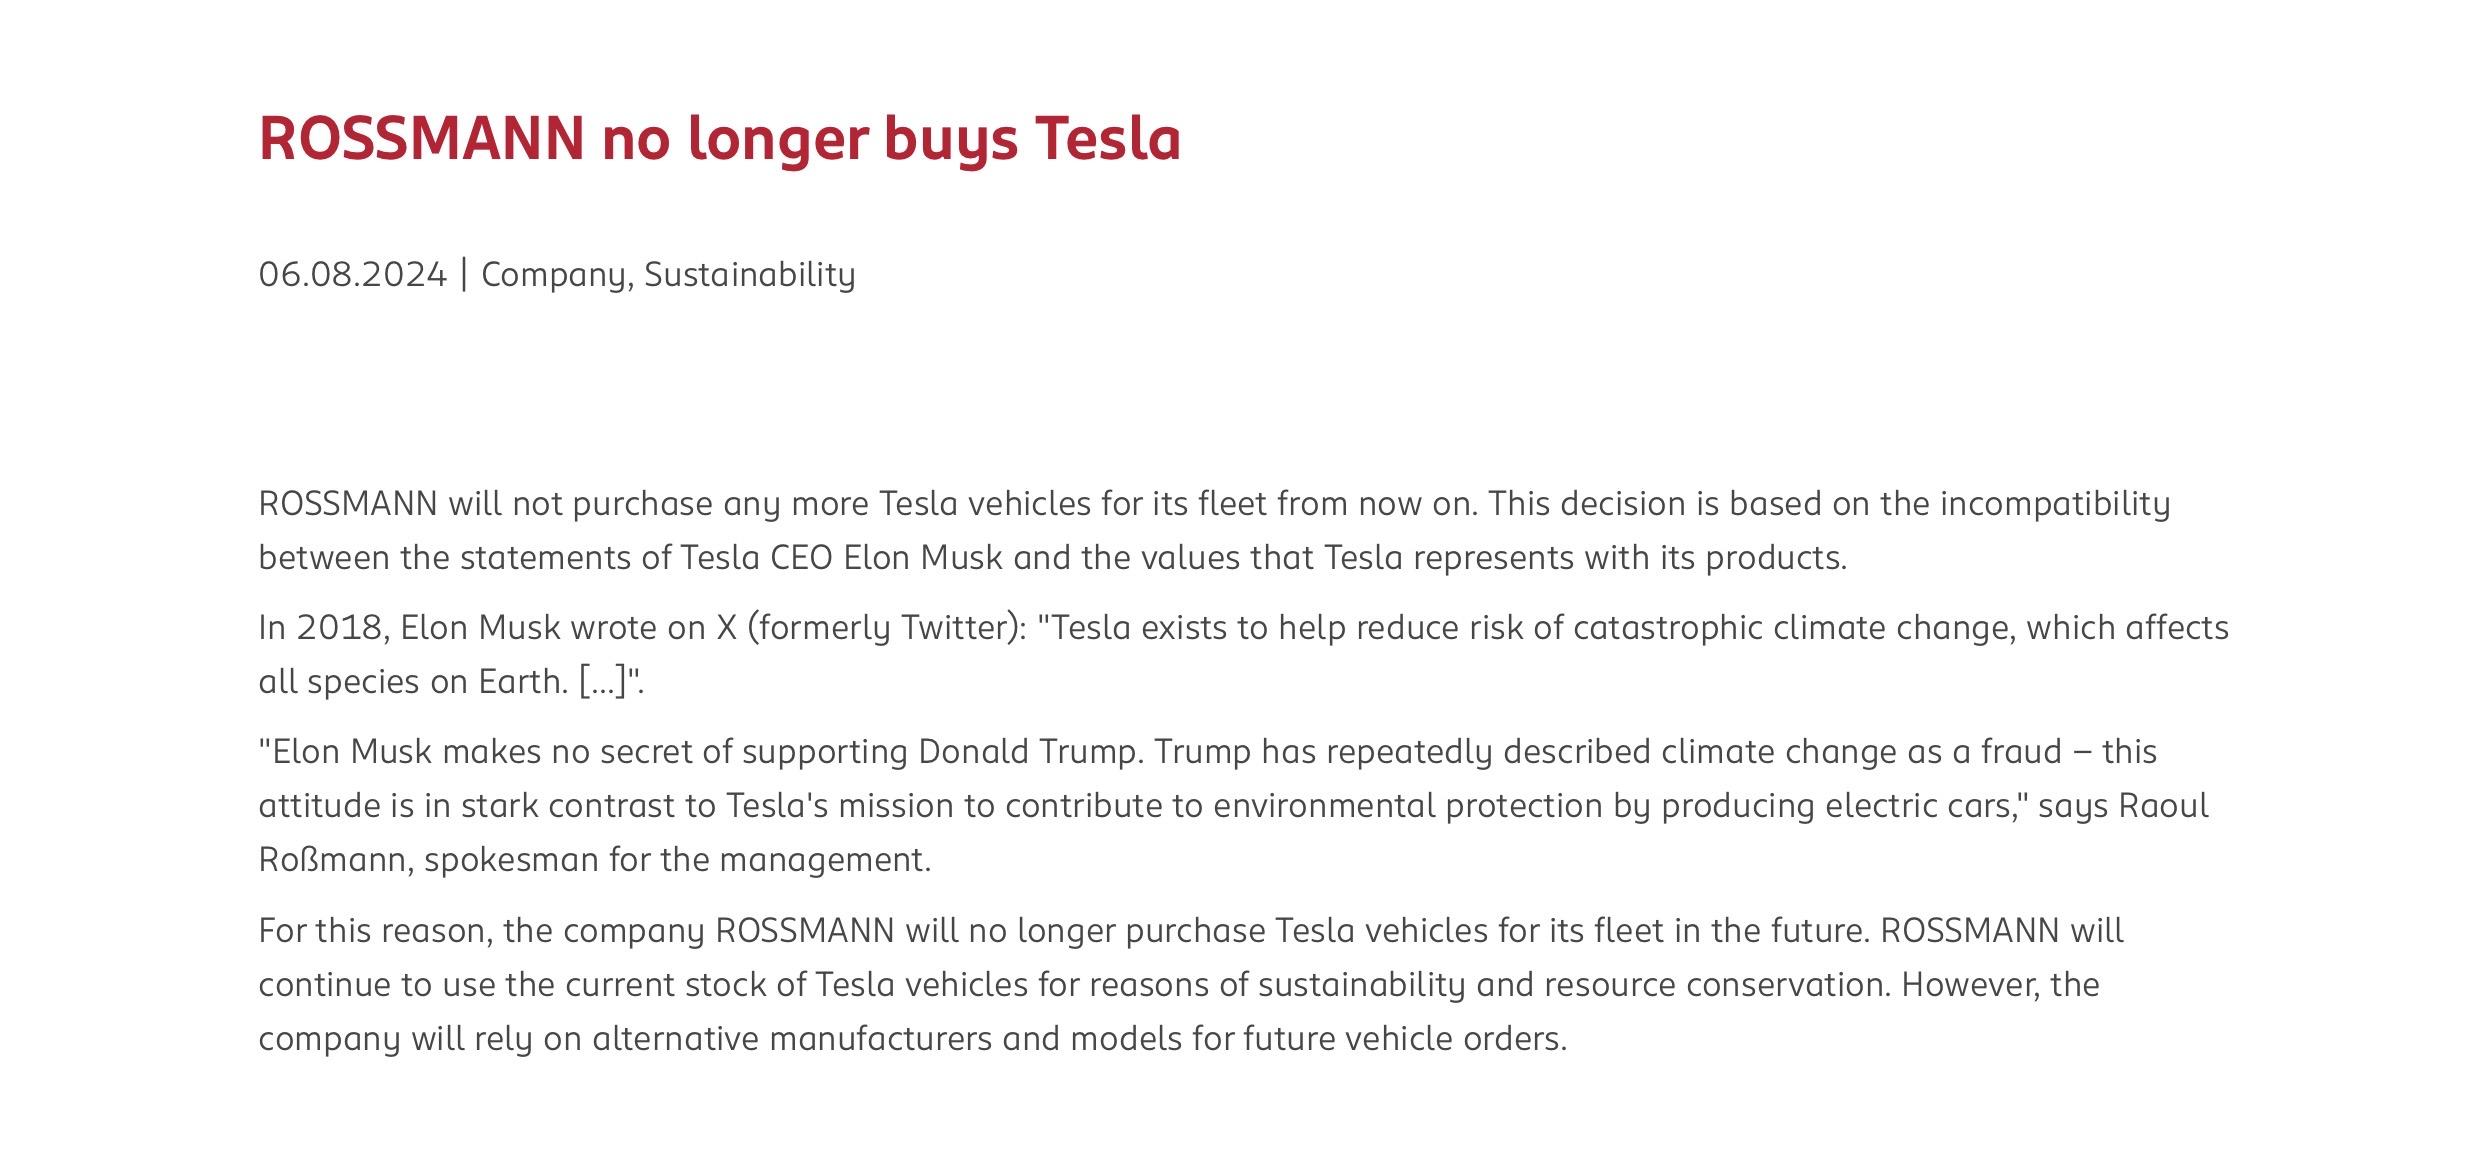Click the word "incompatibility" in the first paragraph
2474x1173 pixels.
[2054, 503]
